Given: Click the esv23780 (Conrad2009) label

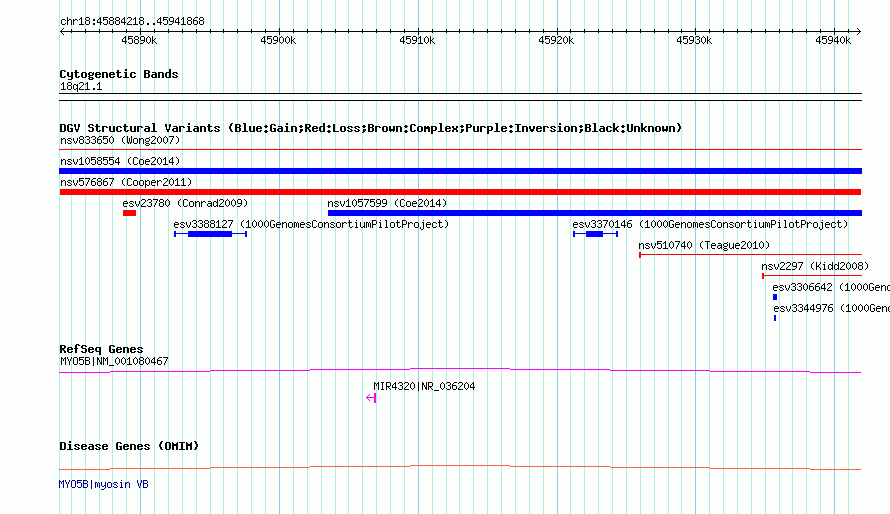Looking at the screenshot, I should pyautogui.click(x=185, y=203).
